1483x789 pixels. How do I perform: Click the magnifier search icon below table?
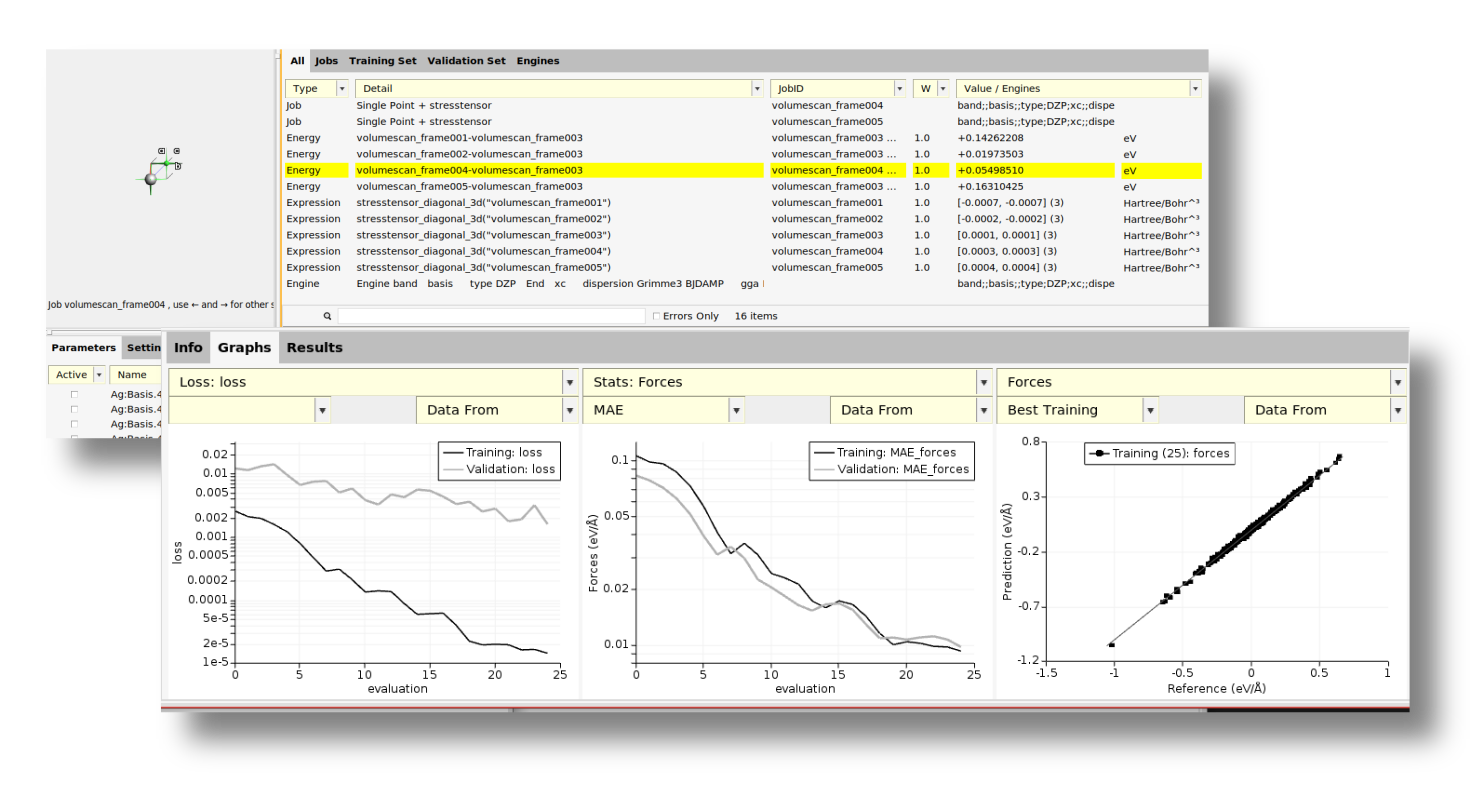[327, 316]
